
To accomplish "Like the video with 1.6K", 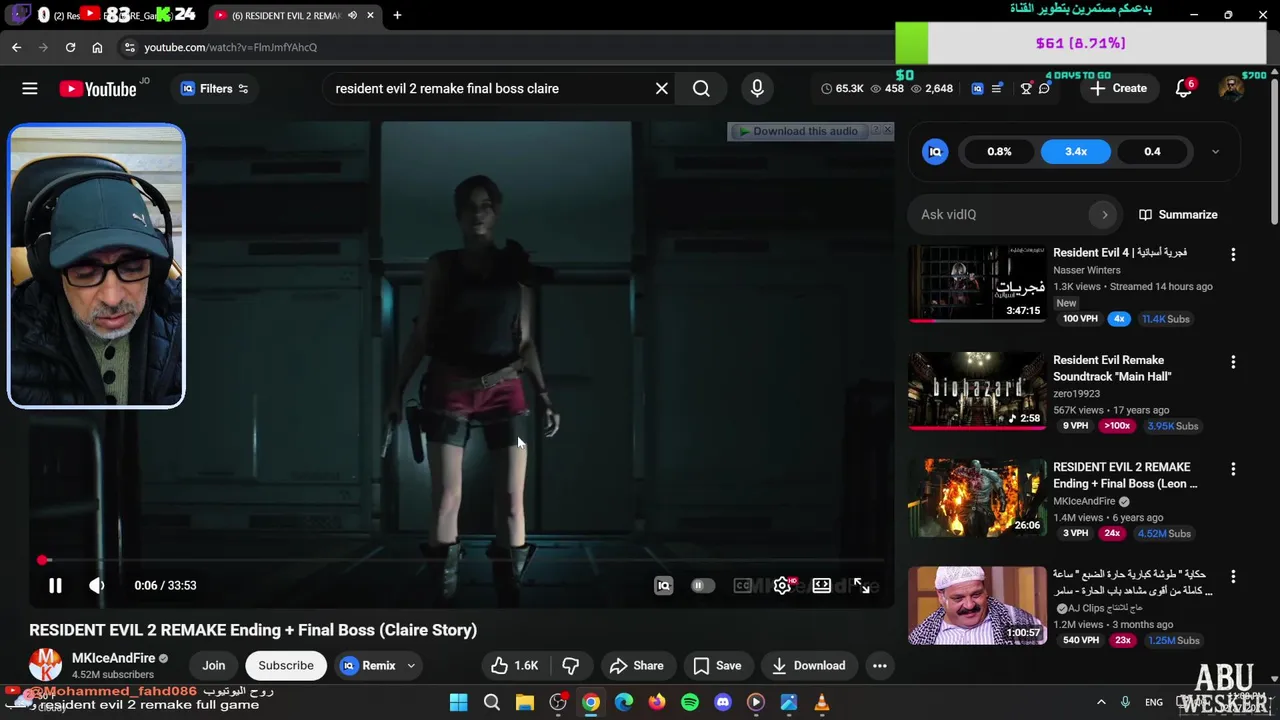I will 515,666.
